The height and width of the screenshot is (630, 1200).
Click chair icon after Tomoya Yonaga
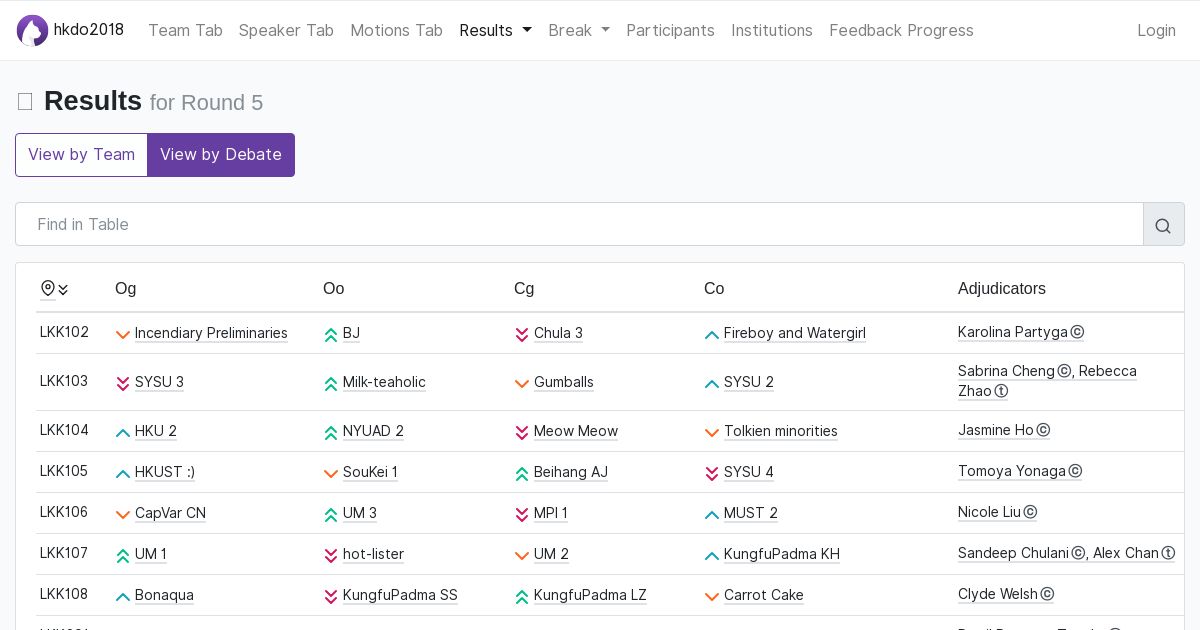[x=1075, y=471]
